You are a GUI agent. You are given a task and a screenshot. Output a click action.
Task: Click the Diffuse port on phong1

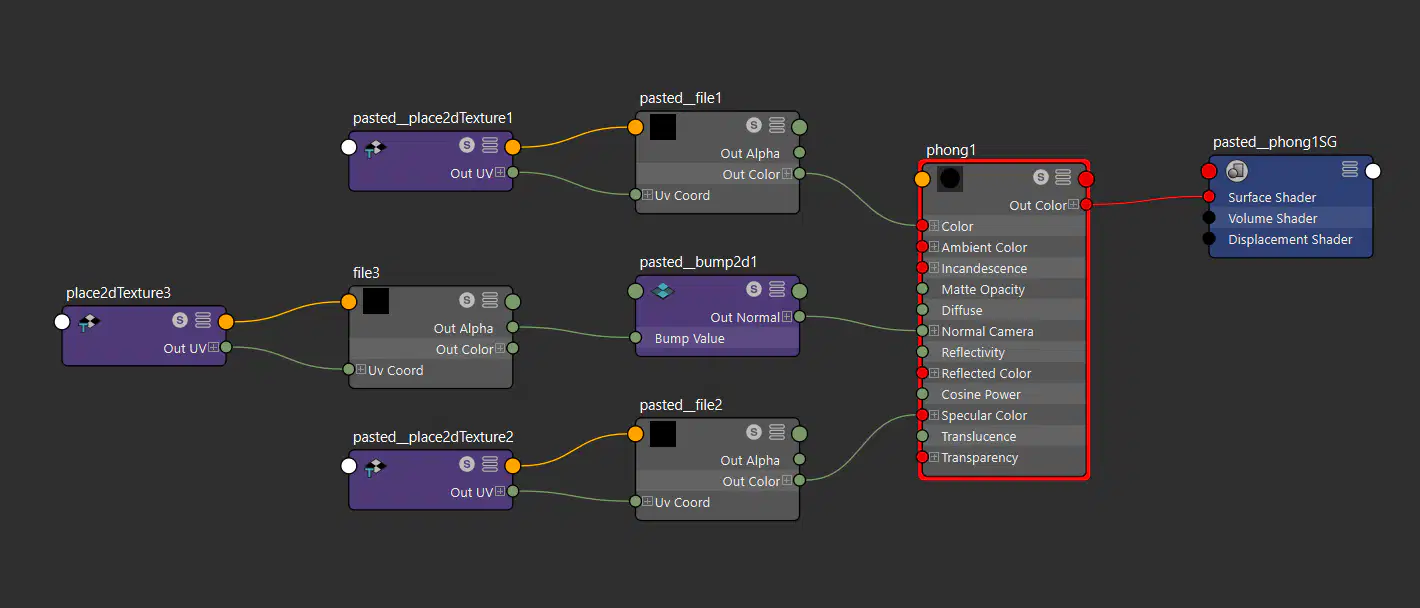[922, 310]
